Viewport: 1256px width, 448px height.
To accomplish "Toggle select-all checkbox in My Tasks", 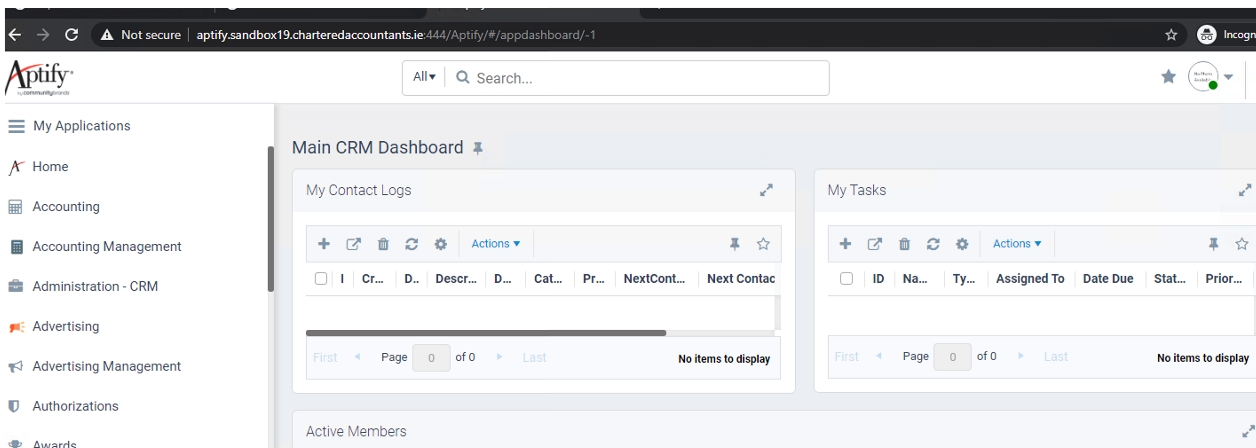I will (x=846, y=279).
